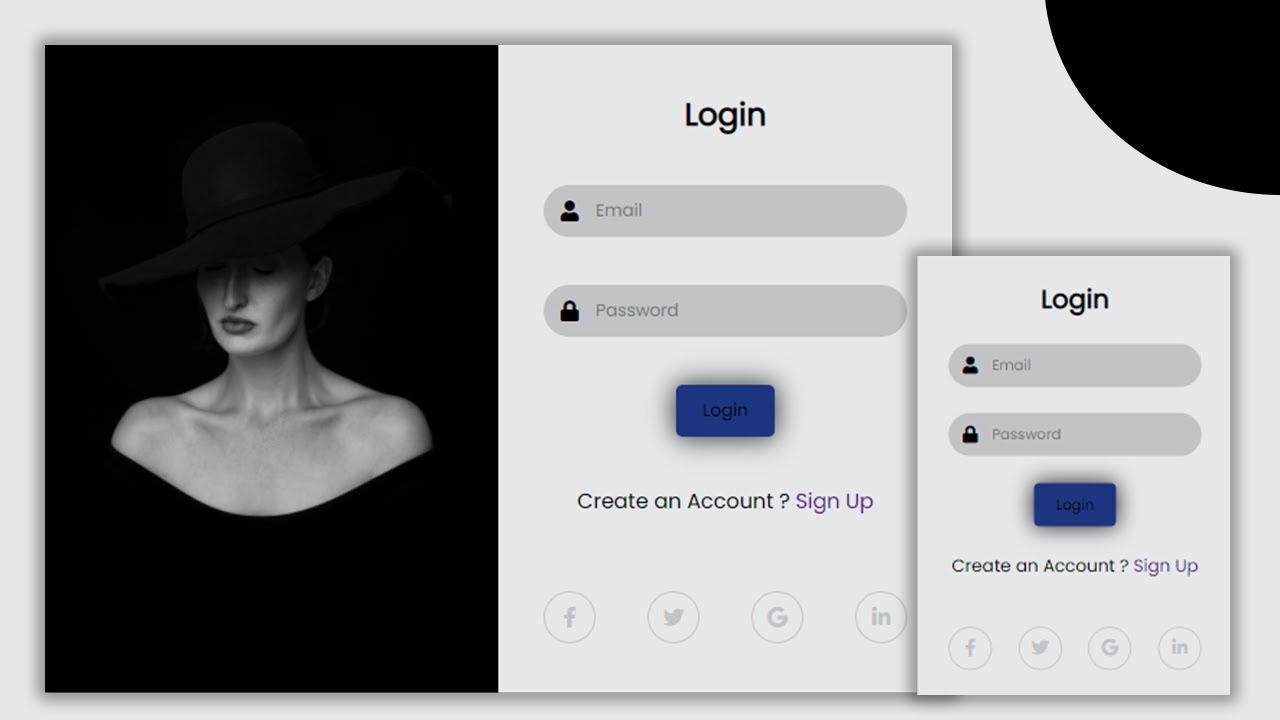Click the 'Create an Account ?' text in mobile form
This screenshot has height=720, width=1280.
click(1040, 566)
